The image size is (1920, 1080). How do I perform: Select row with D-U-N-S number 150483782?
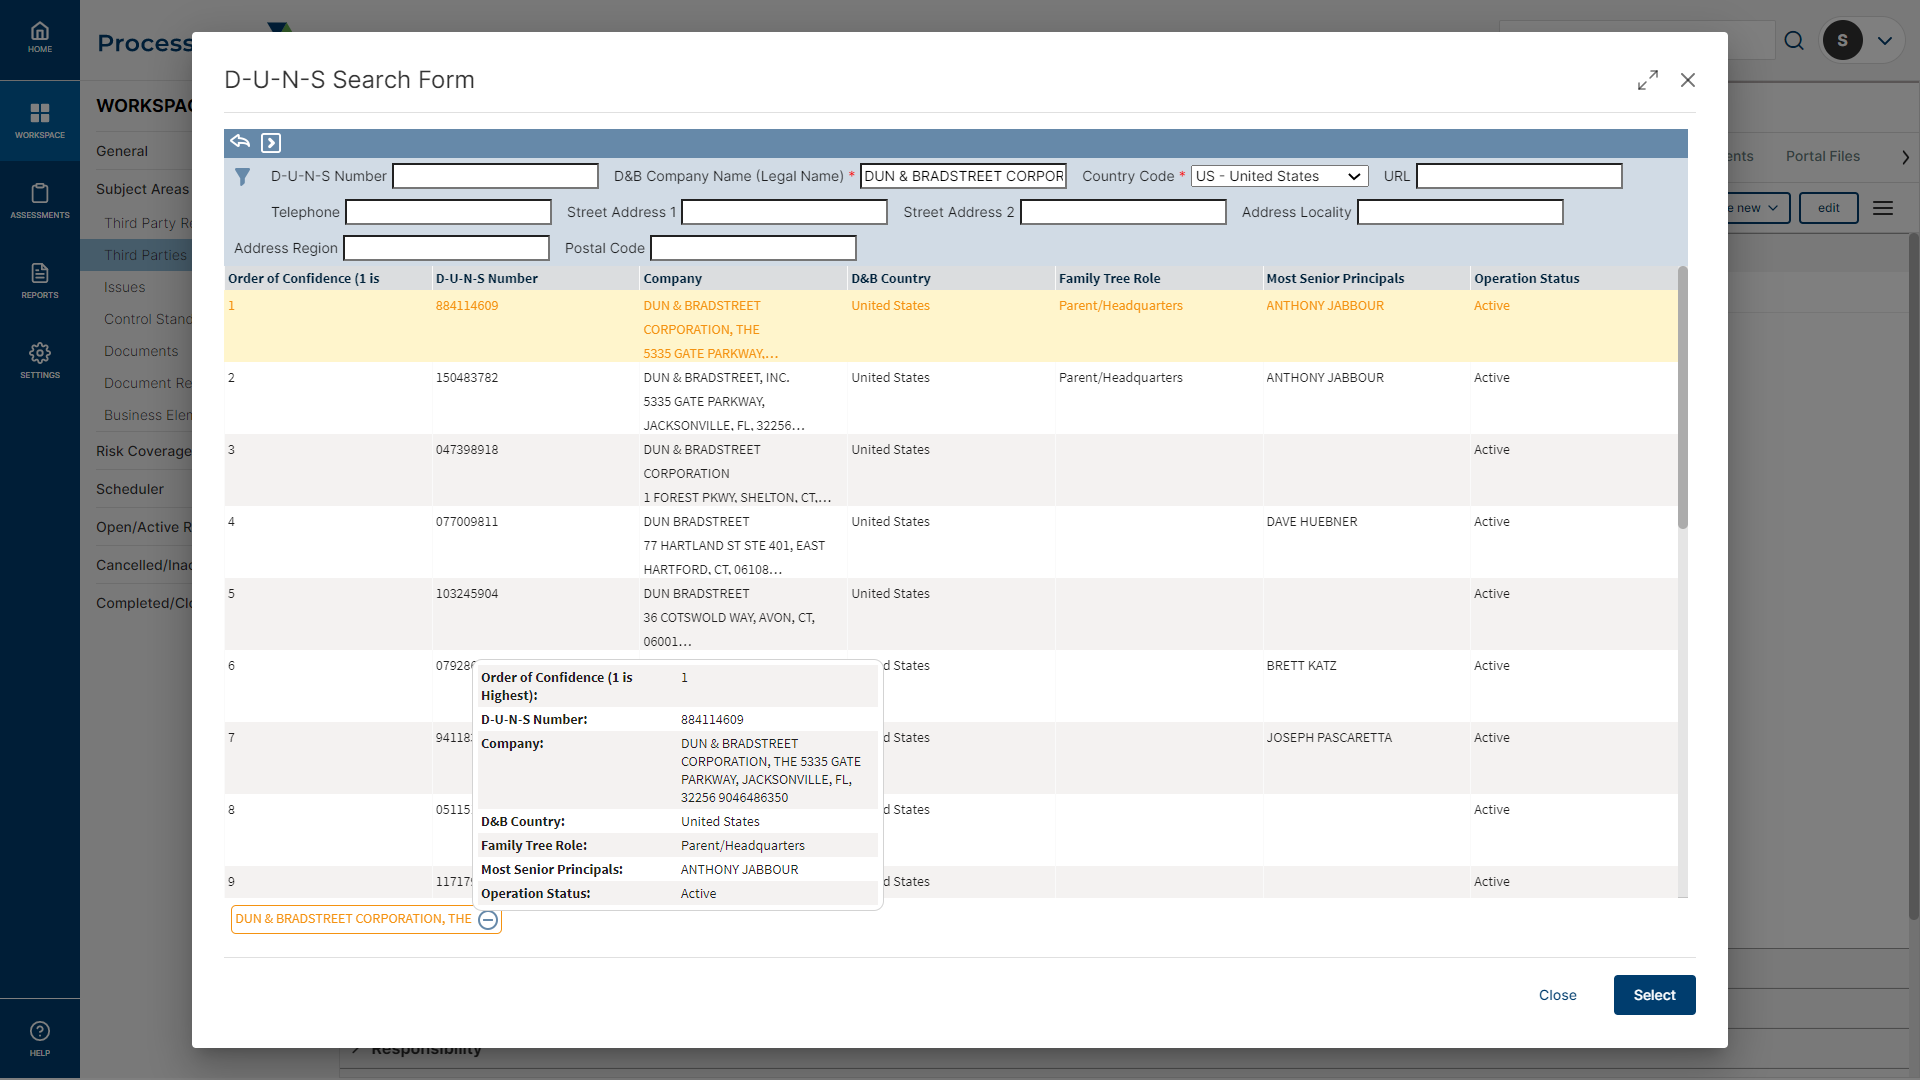(950, 398)
